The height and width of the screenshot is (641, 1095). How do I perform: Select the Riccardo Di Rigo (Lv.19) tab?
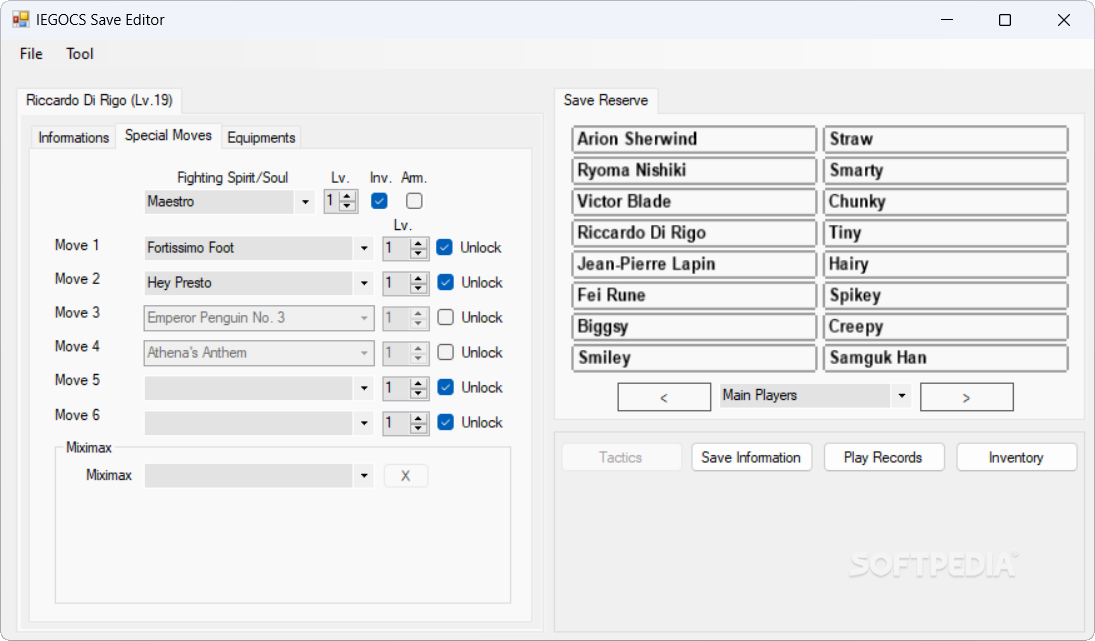click(x=99, y=101)
